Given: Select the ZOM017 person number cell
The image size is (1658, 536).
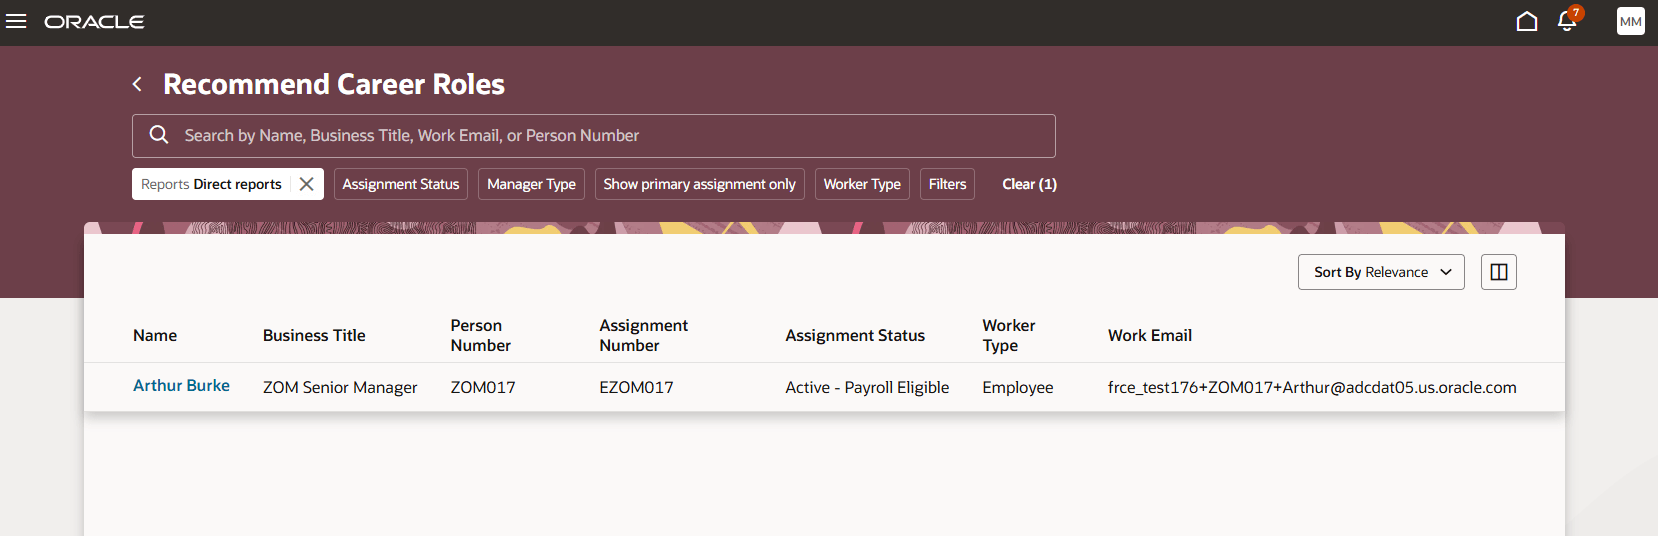Looking at the screenshot, I should [x=483, y=387].
